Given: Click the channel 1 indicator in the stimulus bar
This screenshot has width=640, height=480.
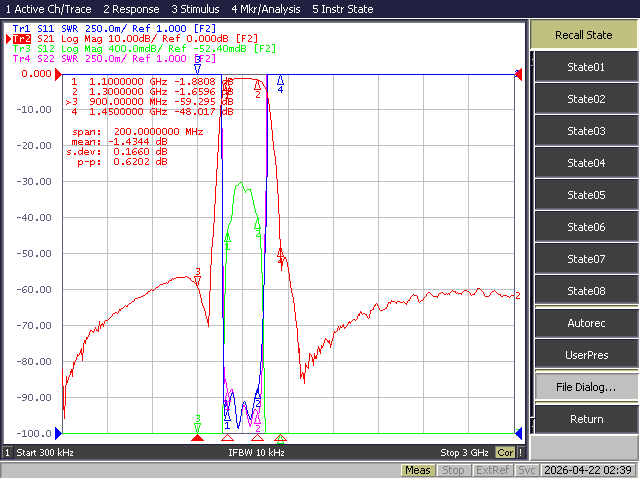Looking at the screenshot, I should [x=7, y=452].
